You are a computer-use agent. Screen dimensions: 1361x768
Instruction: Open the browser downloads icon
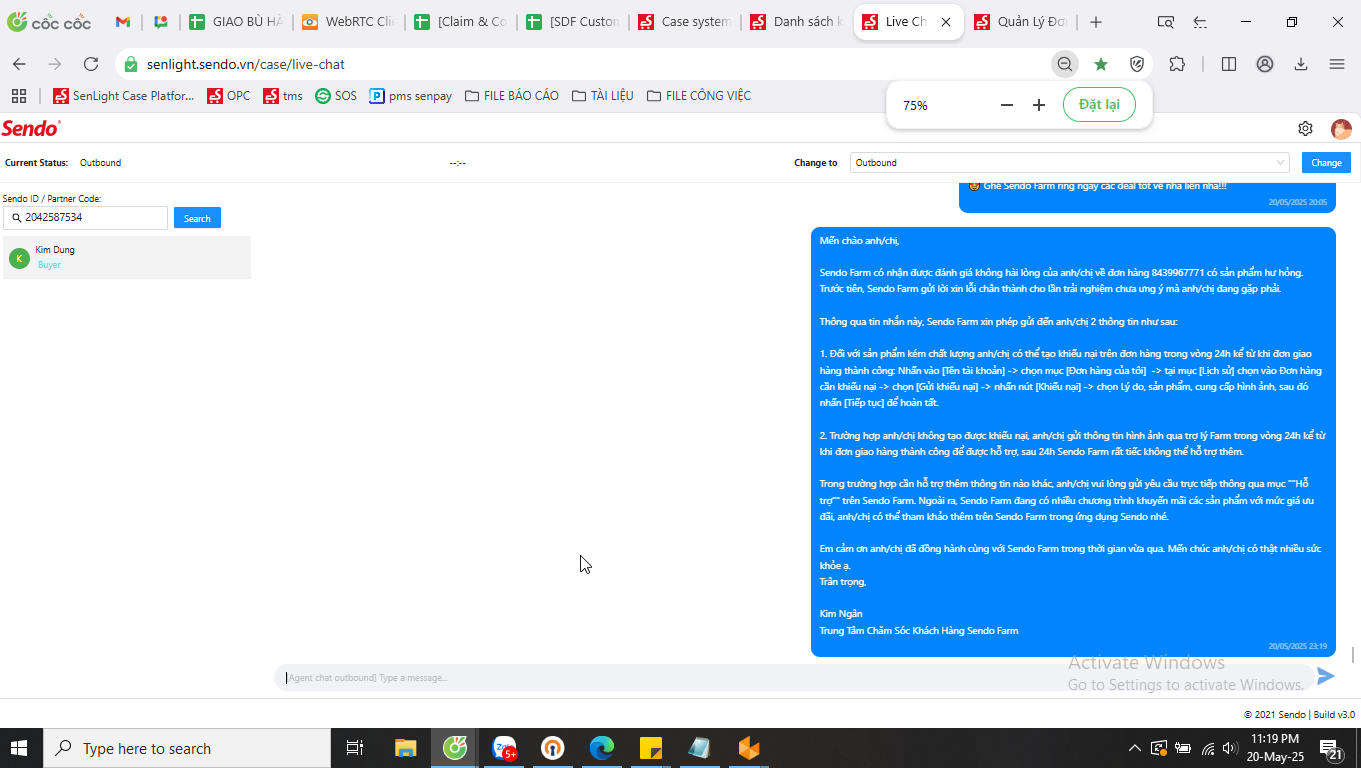(x=1301, y=64)
